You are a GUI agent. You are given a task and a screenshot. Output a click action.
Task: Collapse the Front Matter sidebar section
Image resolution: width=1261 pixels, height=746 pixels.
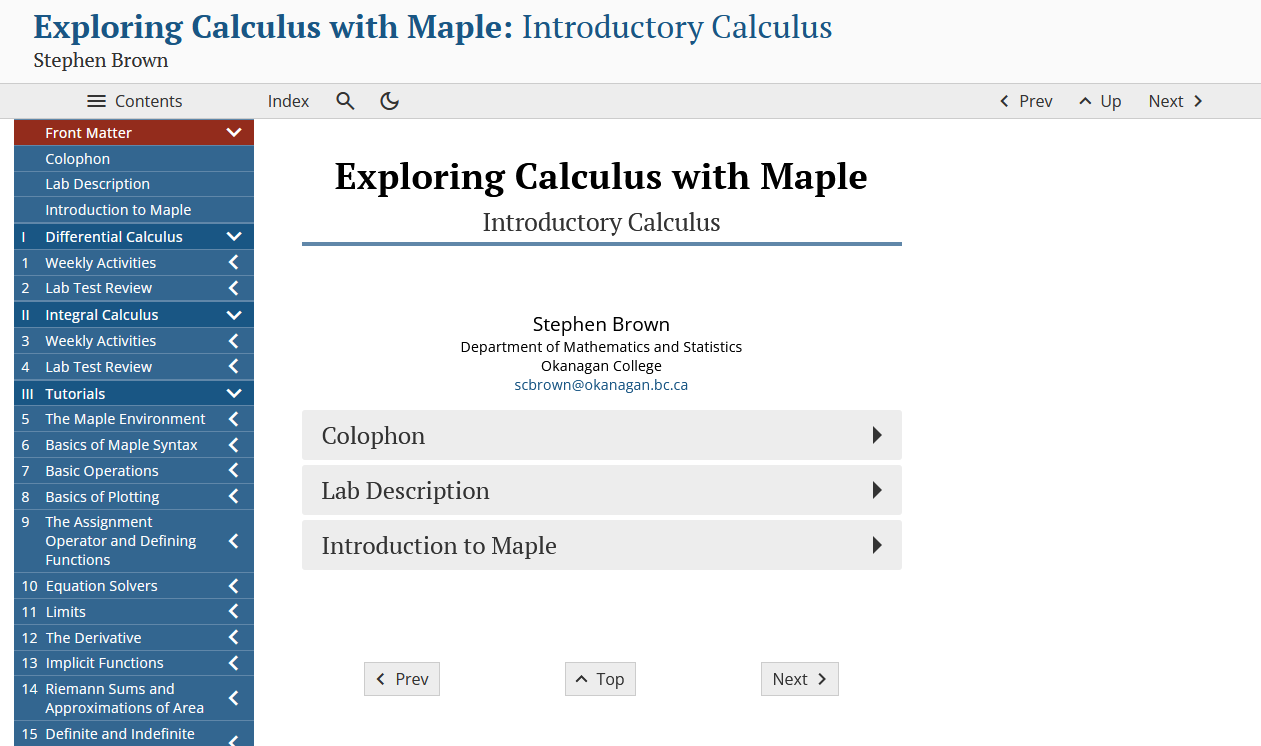pos(234,133)
